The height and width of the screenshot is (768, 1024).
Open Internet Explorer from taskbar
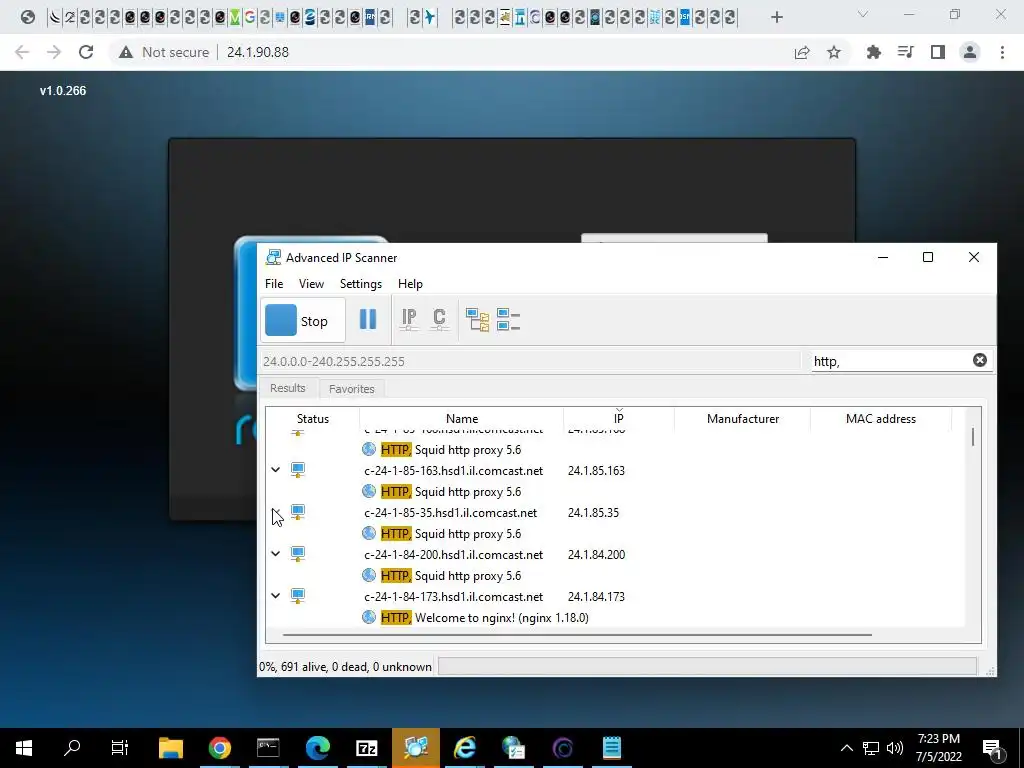pyautogui.click(x=464, y=748)
